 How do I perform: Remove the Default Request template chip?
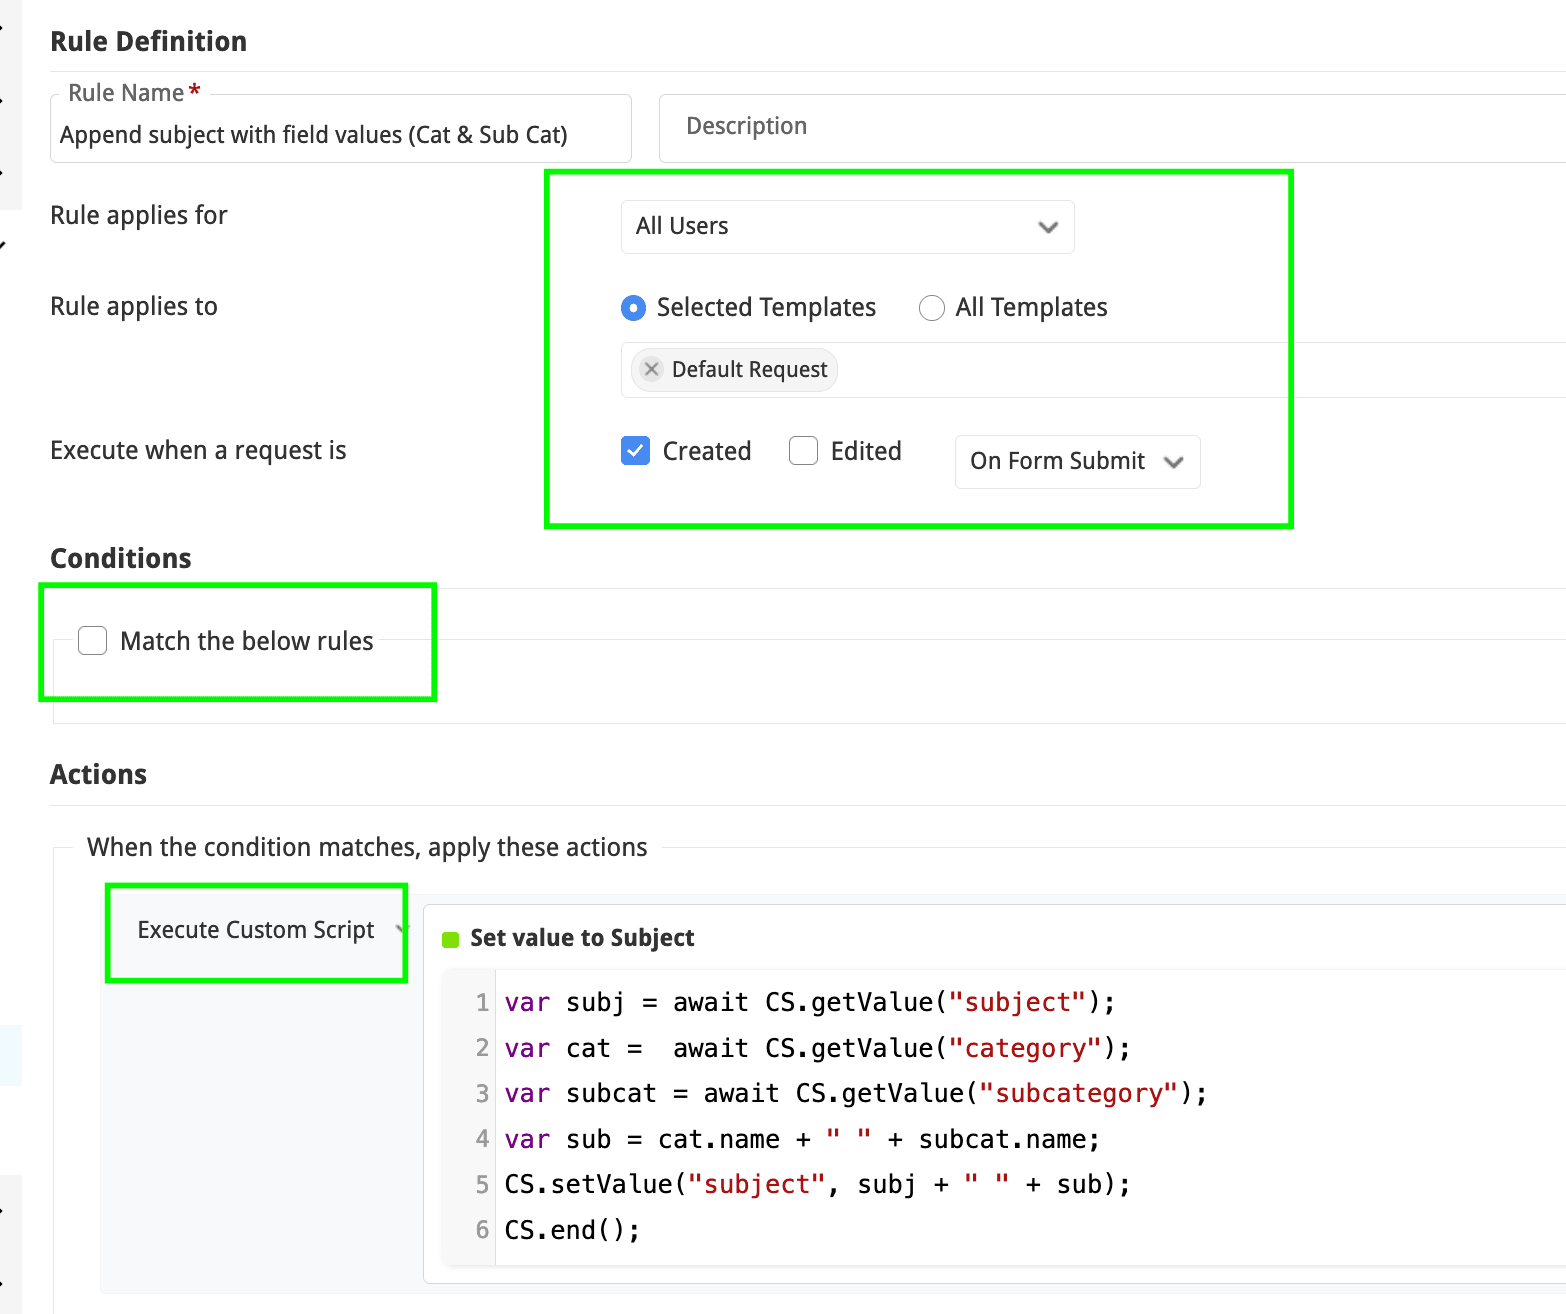[x=651, y=369]
